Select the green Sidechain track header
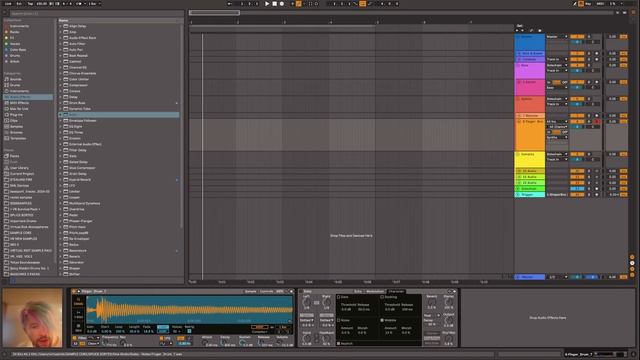 coord(529,189)
